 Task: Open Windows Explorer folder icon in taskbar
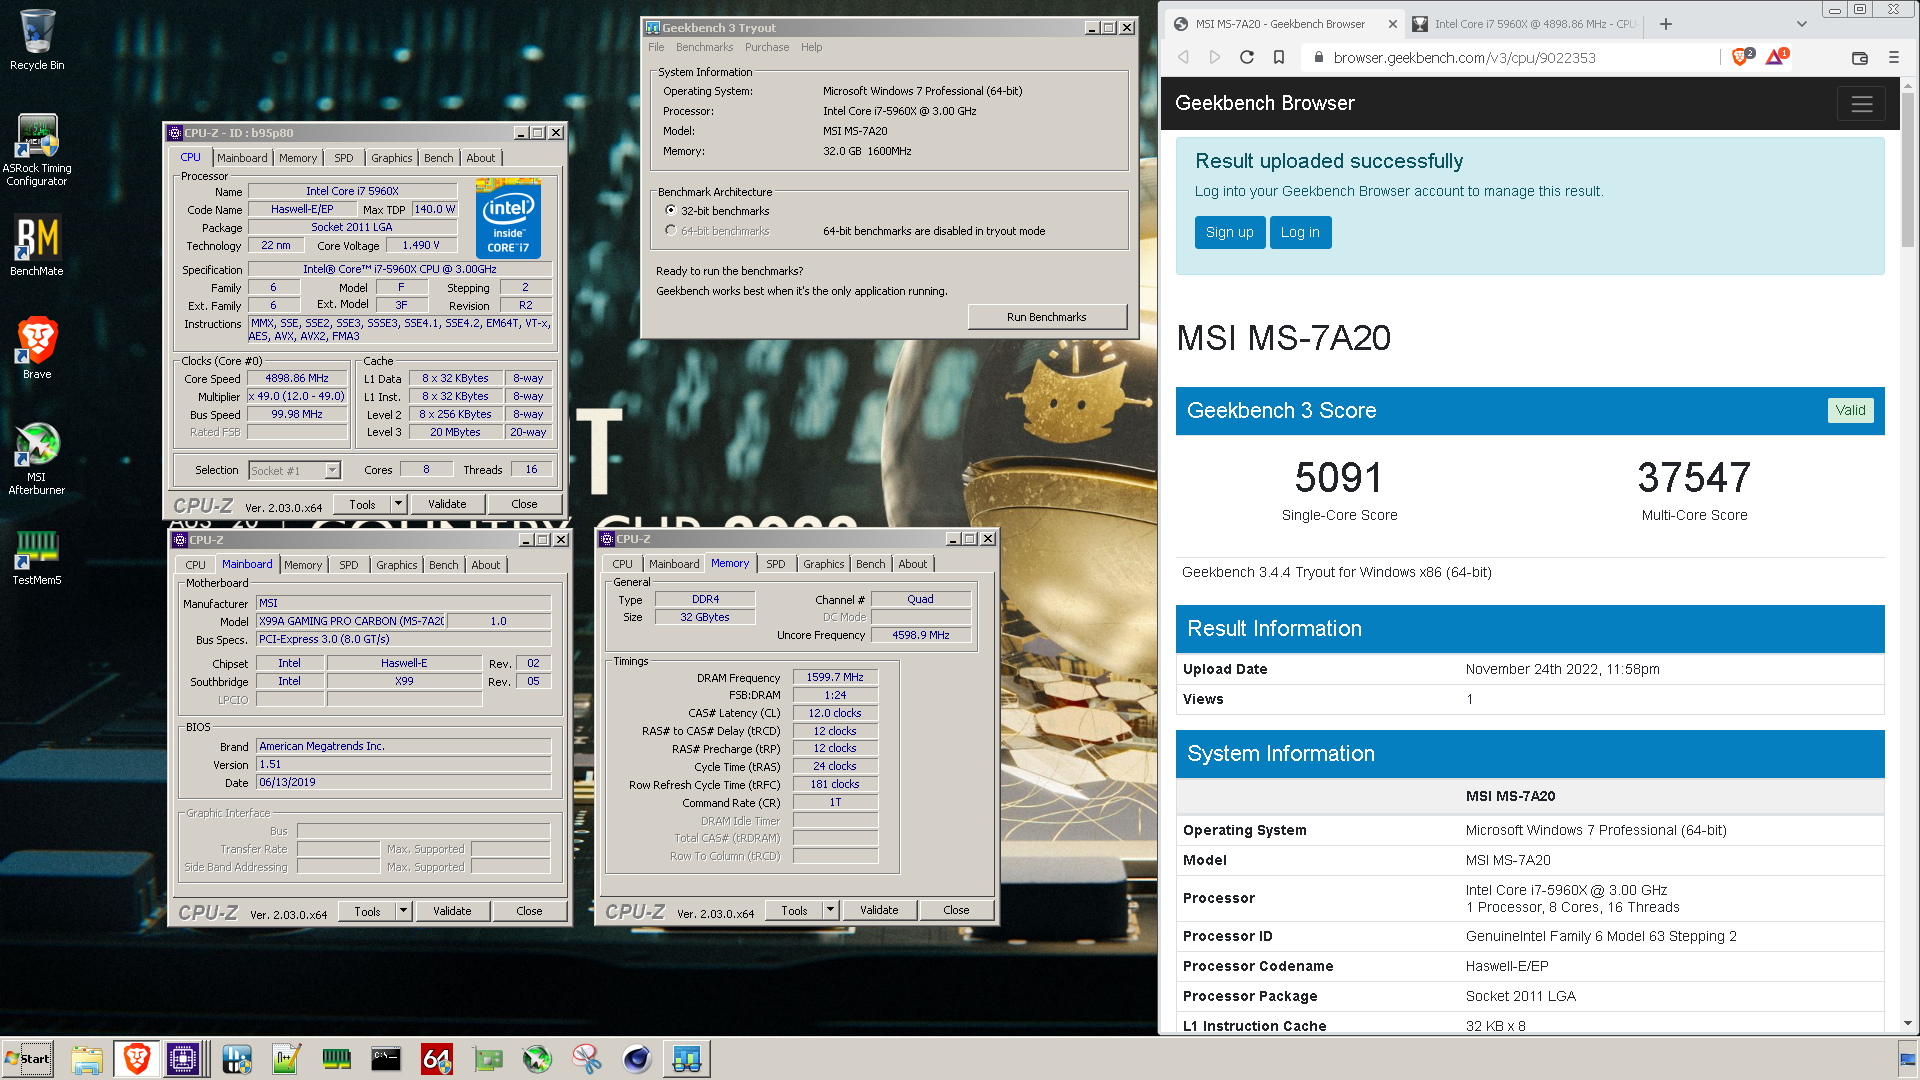[87, 1059]
